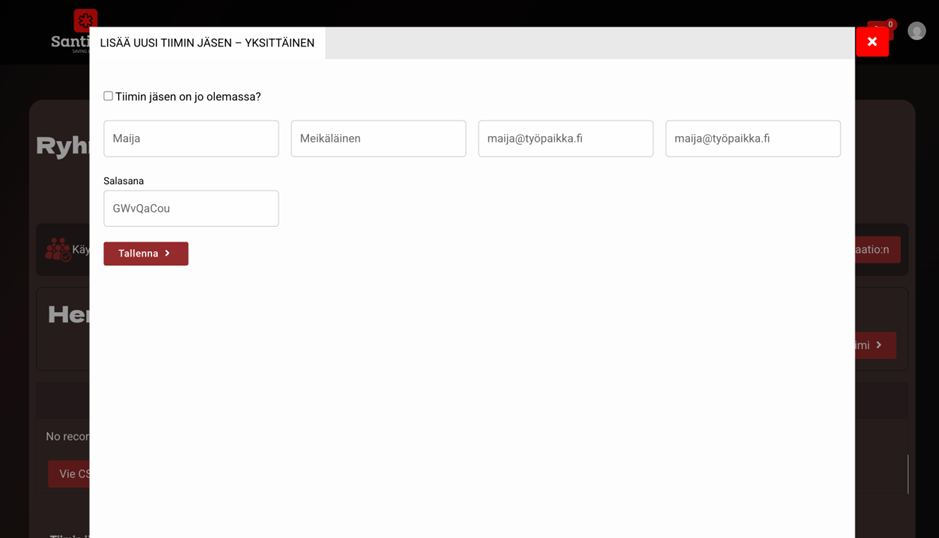Click the cart item count badge
This screenshot has width=939, height=538.
pyautogui.click(x=890, y=24)
